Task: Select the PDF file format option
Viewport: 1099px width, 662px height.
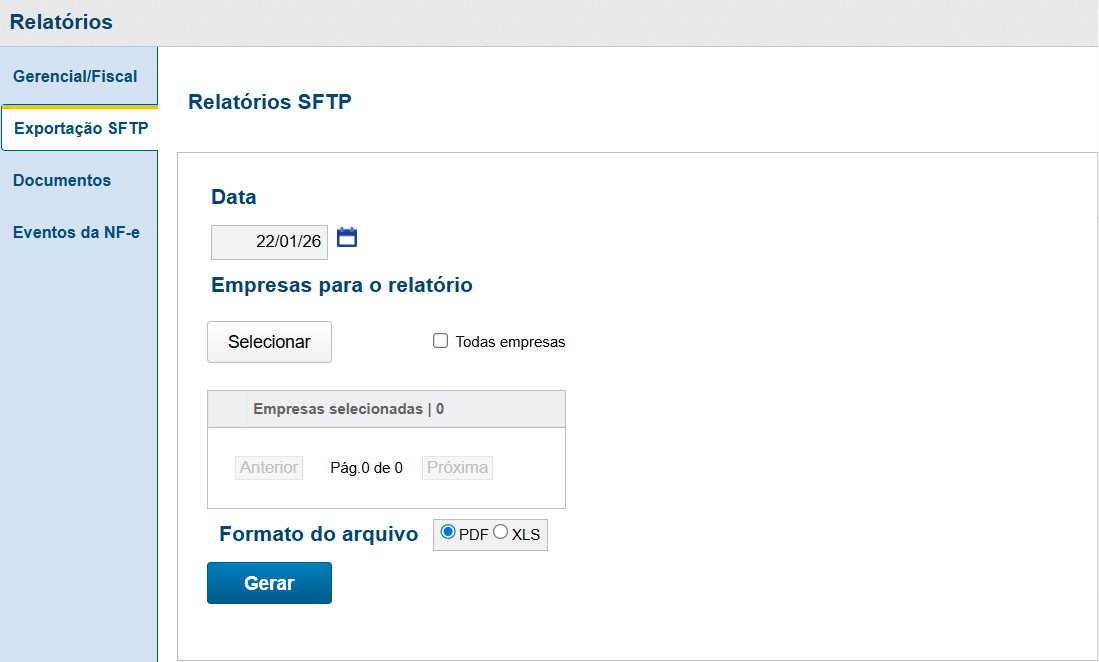Action: point(448,532)
